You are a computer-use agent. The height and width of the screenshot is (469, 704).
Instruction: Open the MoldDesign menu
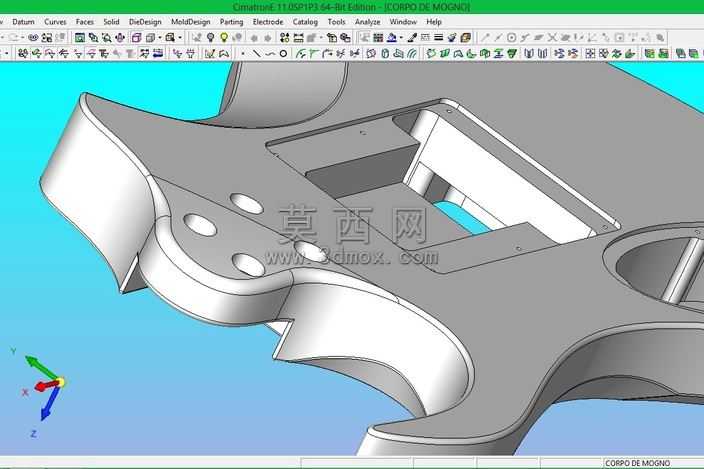coord(190,22)
